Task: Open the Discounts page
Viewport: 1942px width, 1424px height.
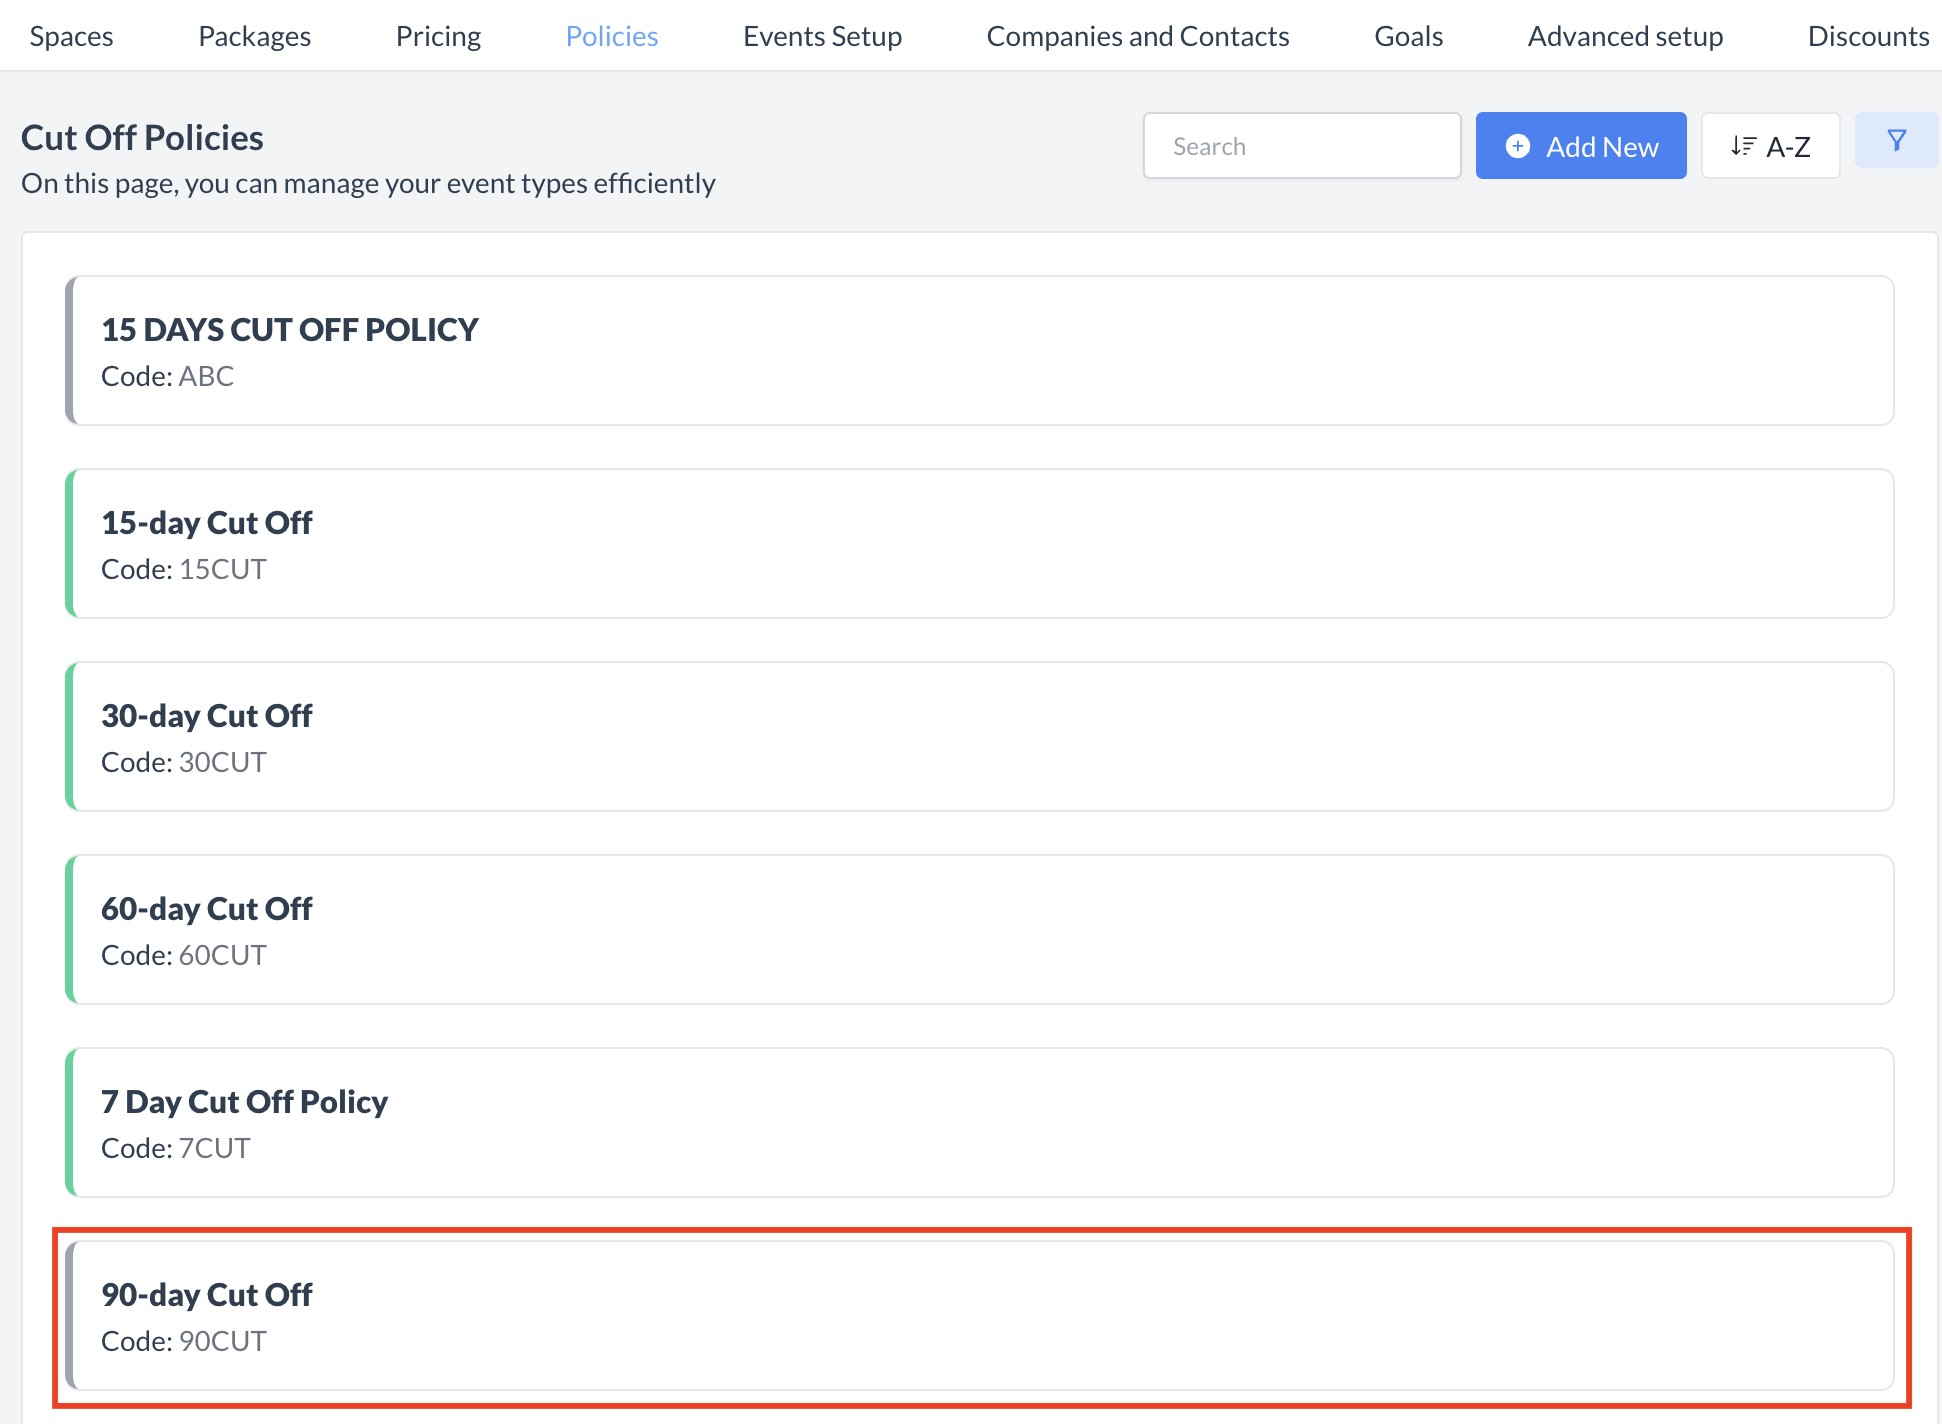Action: point(1868,35)
